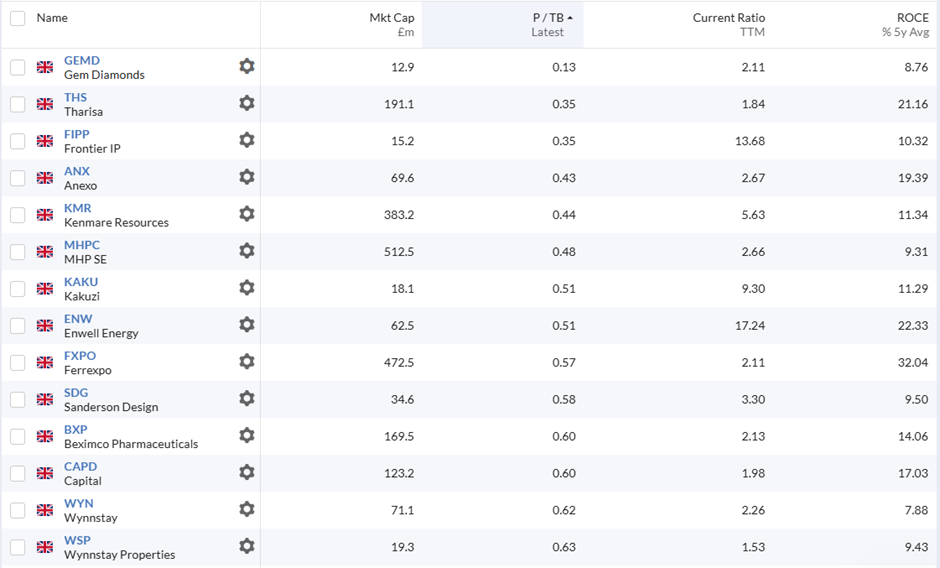This screenshot has width=940, height=568.
Task: Open settings gear for Anexo row
Action: coord(246,177)
